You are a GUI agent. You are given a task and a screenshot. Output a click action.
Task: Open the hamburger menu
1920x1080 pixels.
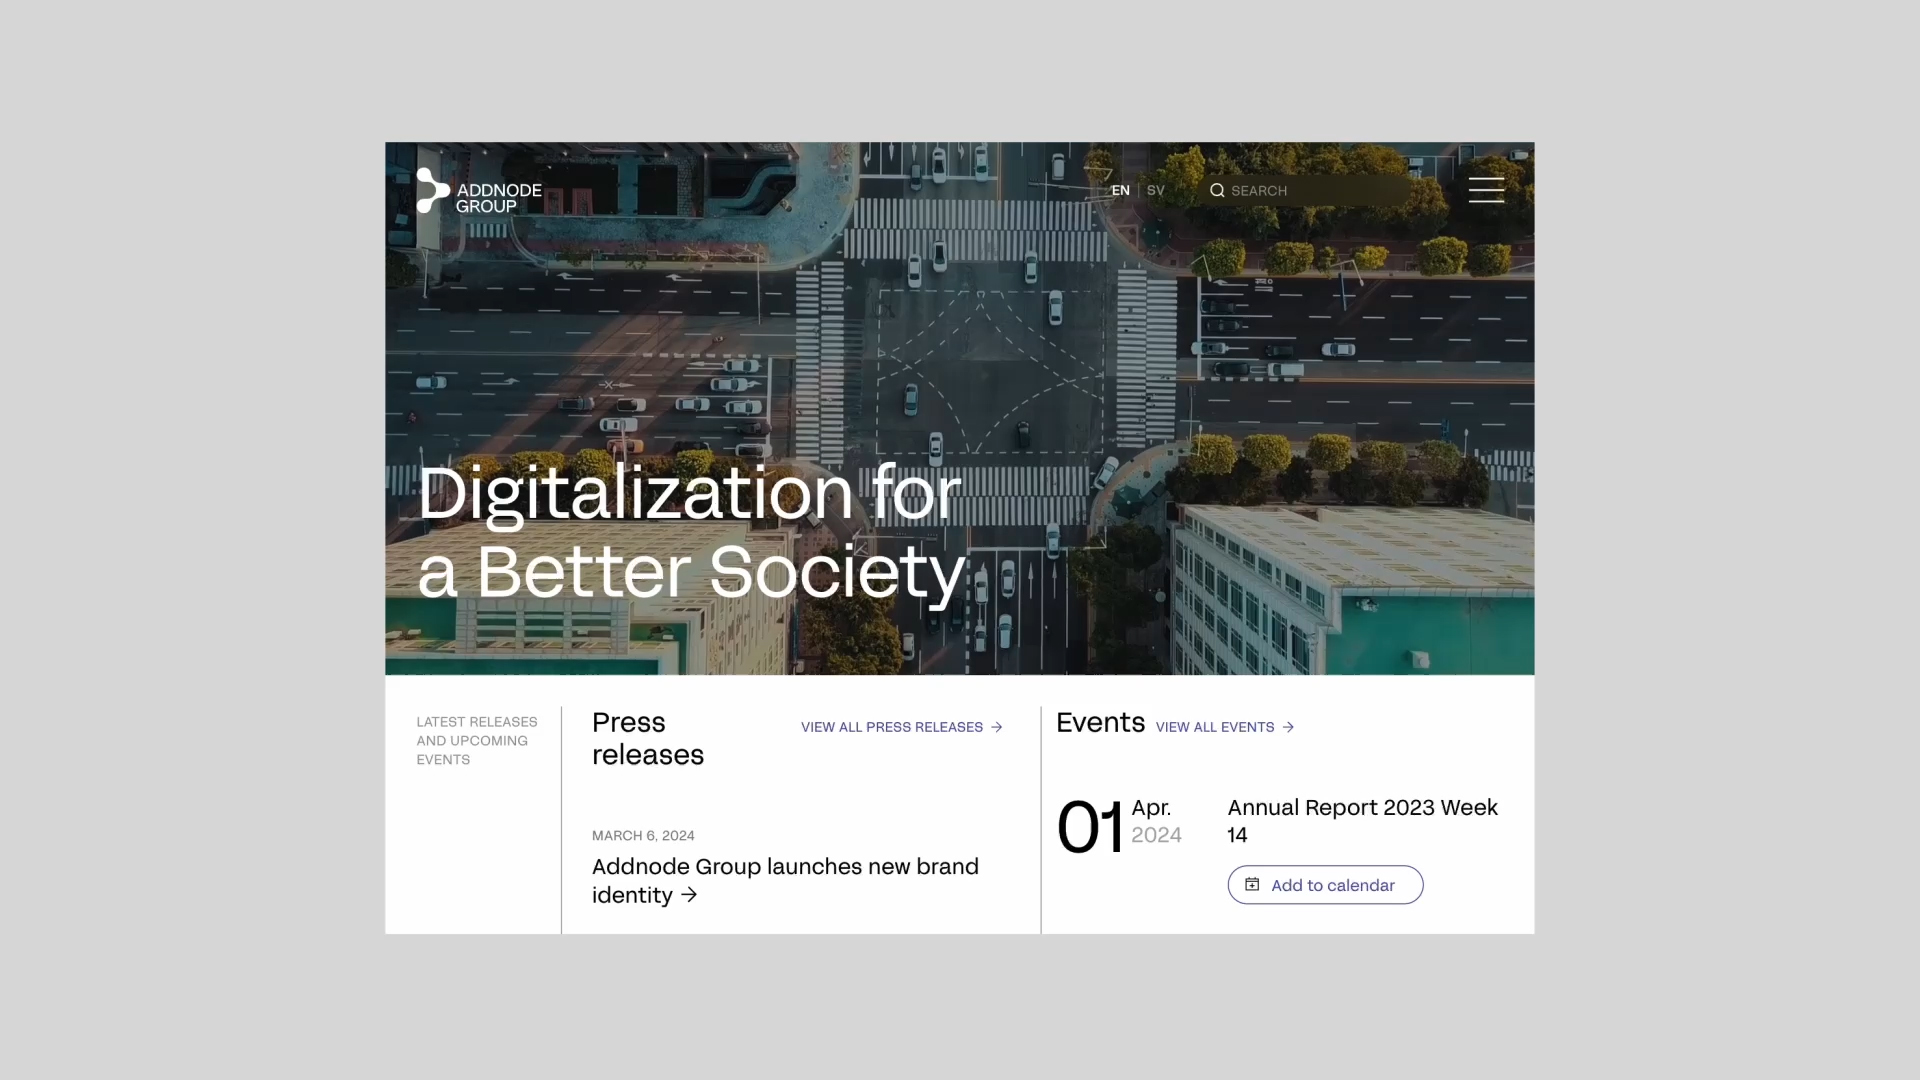1486,190
